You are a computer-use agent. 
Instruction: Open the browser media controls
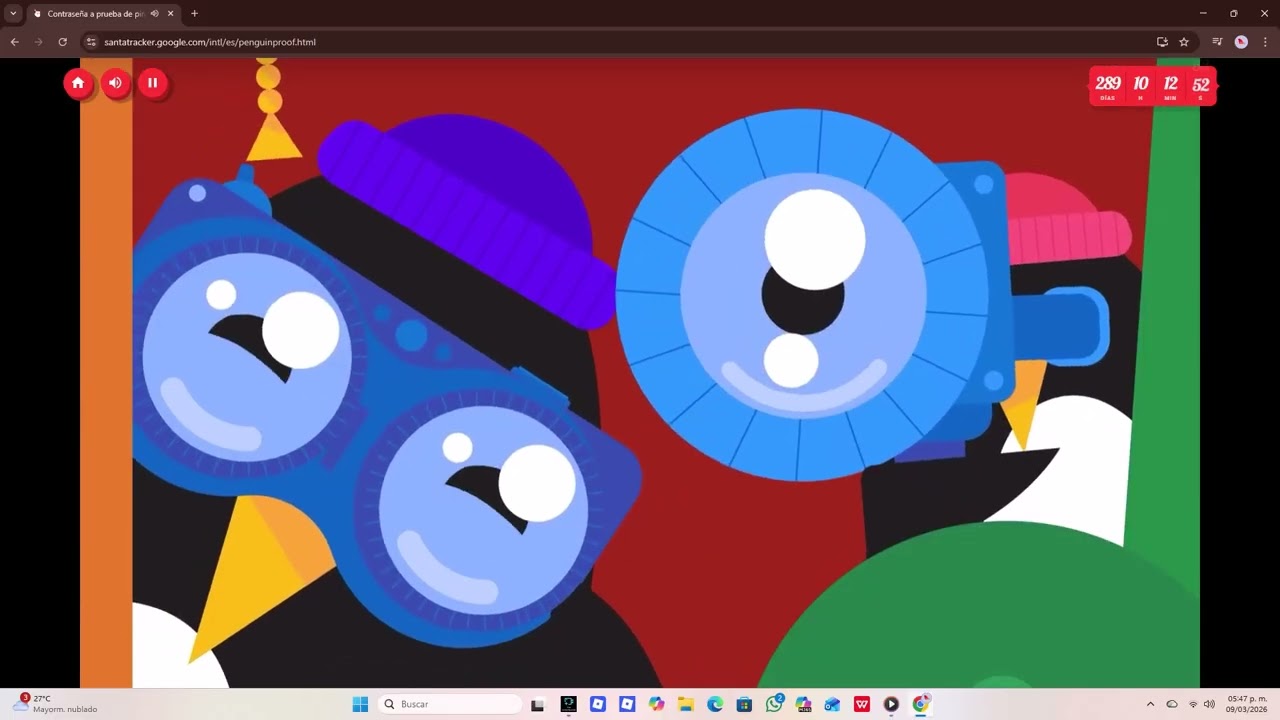pyautogui.click(x=1217, y=42)
